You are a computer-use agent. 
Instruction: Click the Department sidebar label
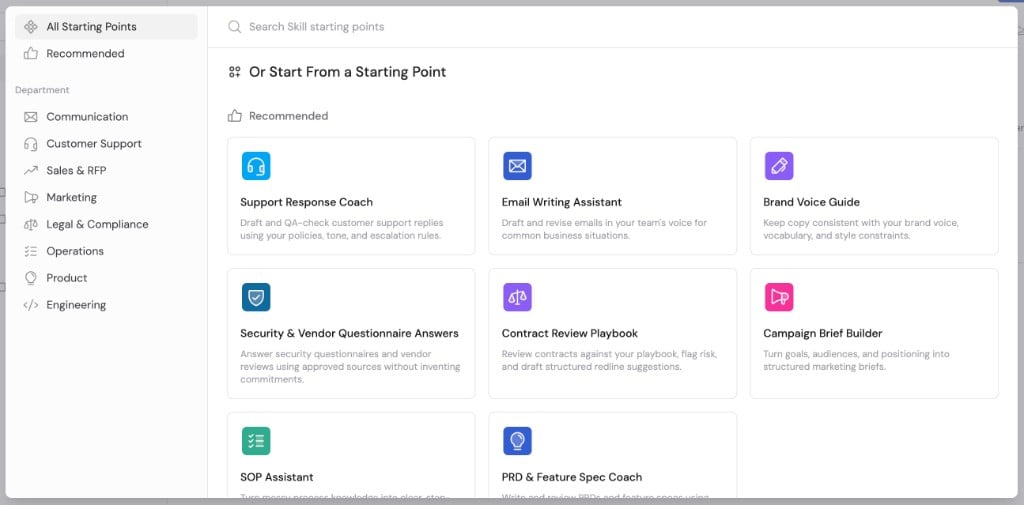click(42, 90)
